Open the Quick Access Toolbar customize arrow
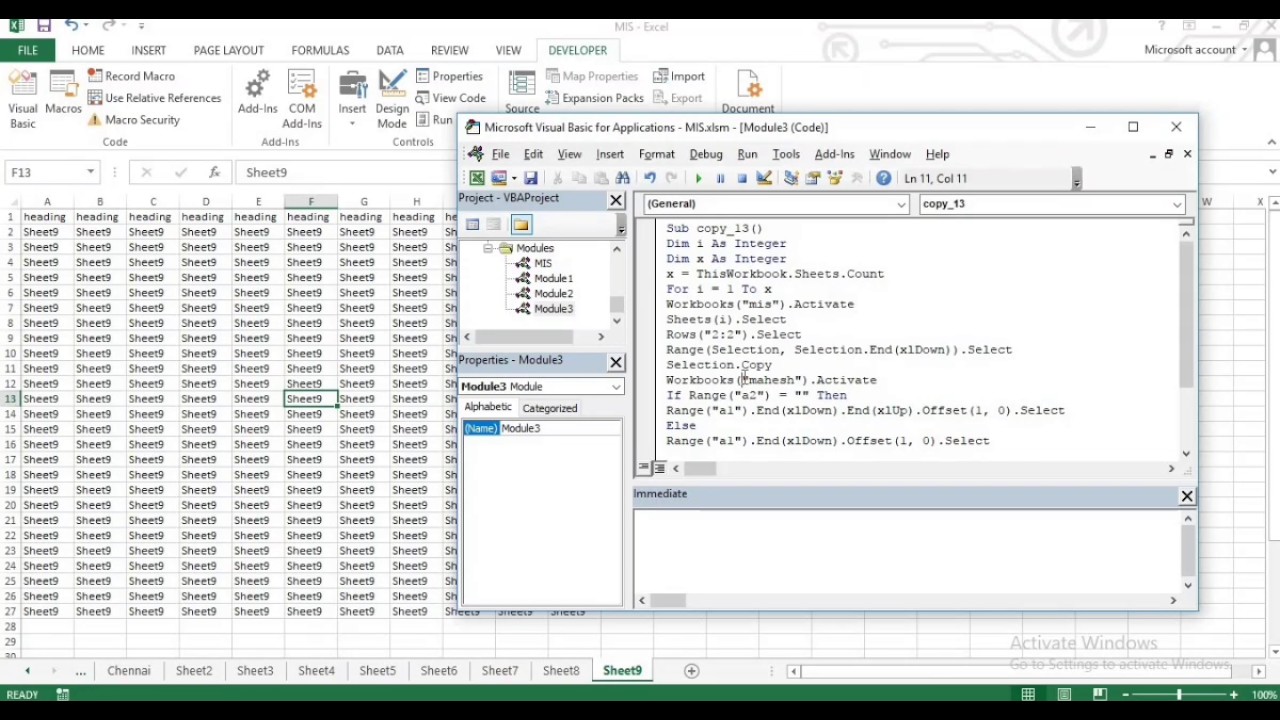 point(142,25)
